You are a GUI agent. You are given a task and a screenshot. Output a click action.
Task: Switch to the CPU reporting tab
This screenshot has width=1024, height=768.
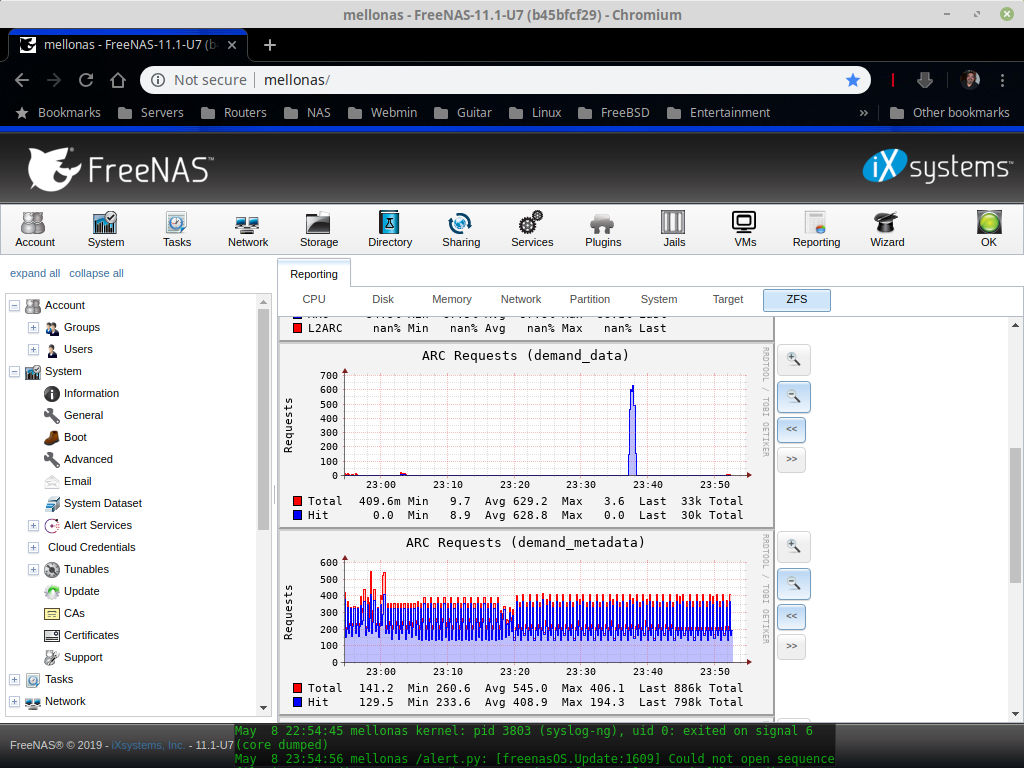click(313, 299)
